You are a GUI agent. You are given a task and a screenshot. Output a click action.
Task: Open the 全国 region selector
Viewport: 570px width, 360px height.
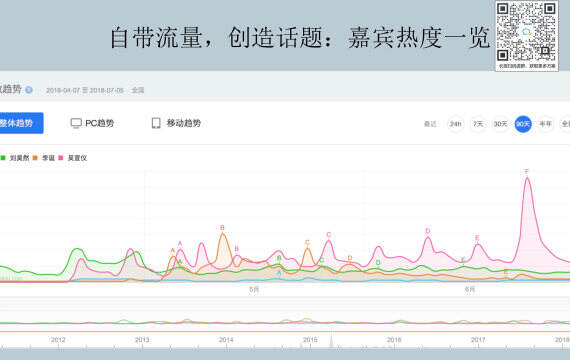pyautogui.click(x=138, y=90)
